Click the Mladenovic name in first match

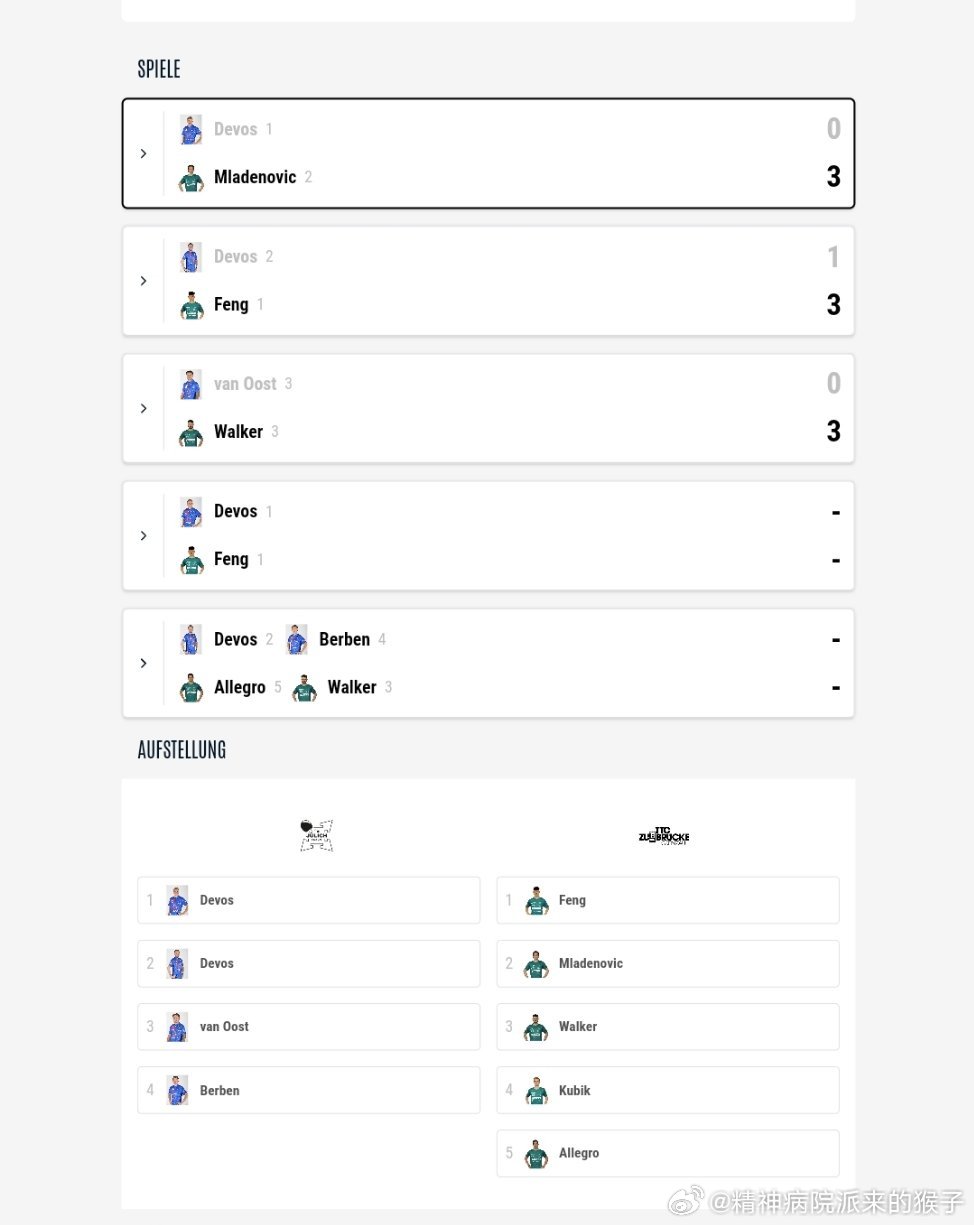(255, 177)
